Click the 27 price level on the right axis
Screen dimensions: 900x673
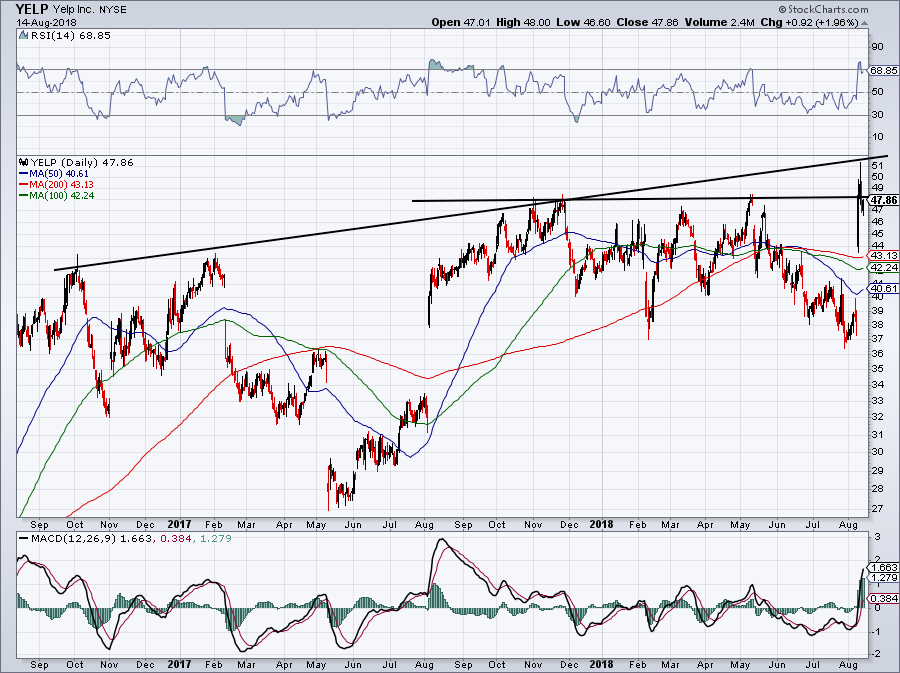click(x=878, y=508)
